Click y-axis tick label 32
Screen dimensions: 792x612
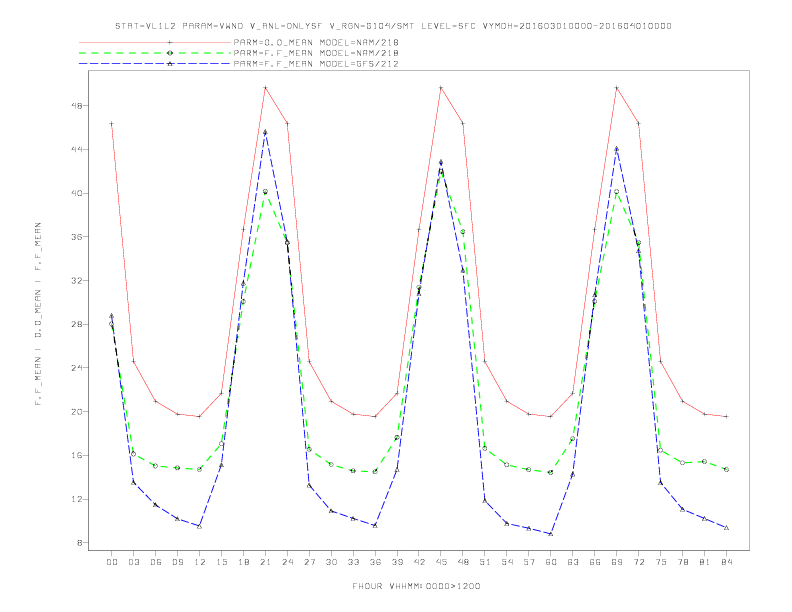[x=77, y=280]
